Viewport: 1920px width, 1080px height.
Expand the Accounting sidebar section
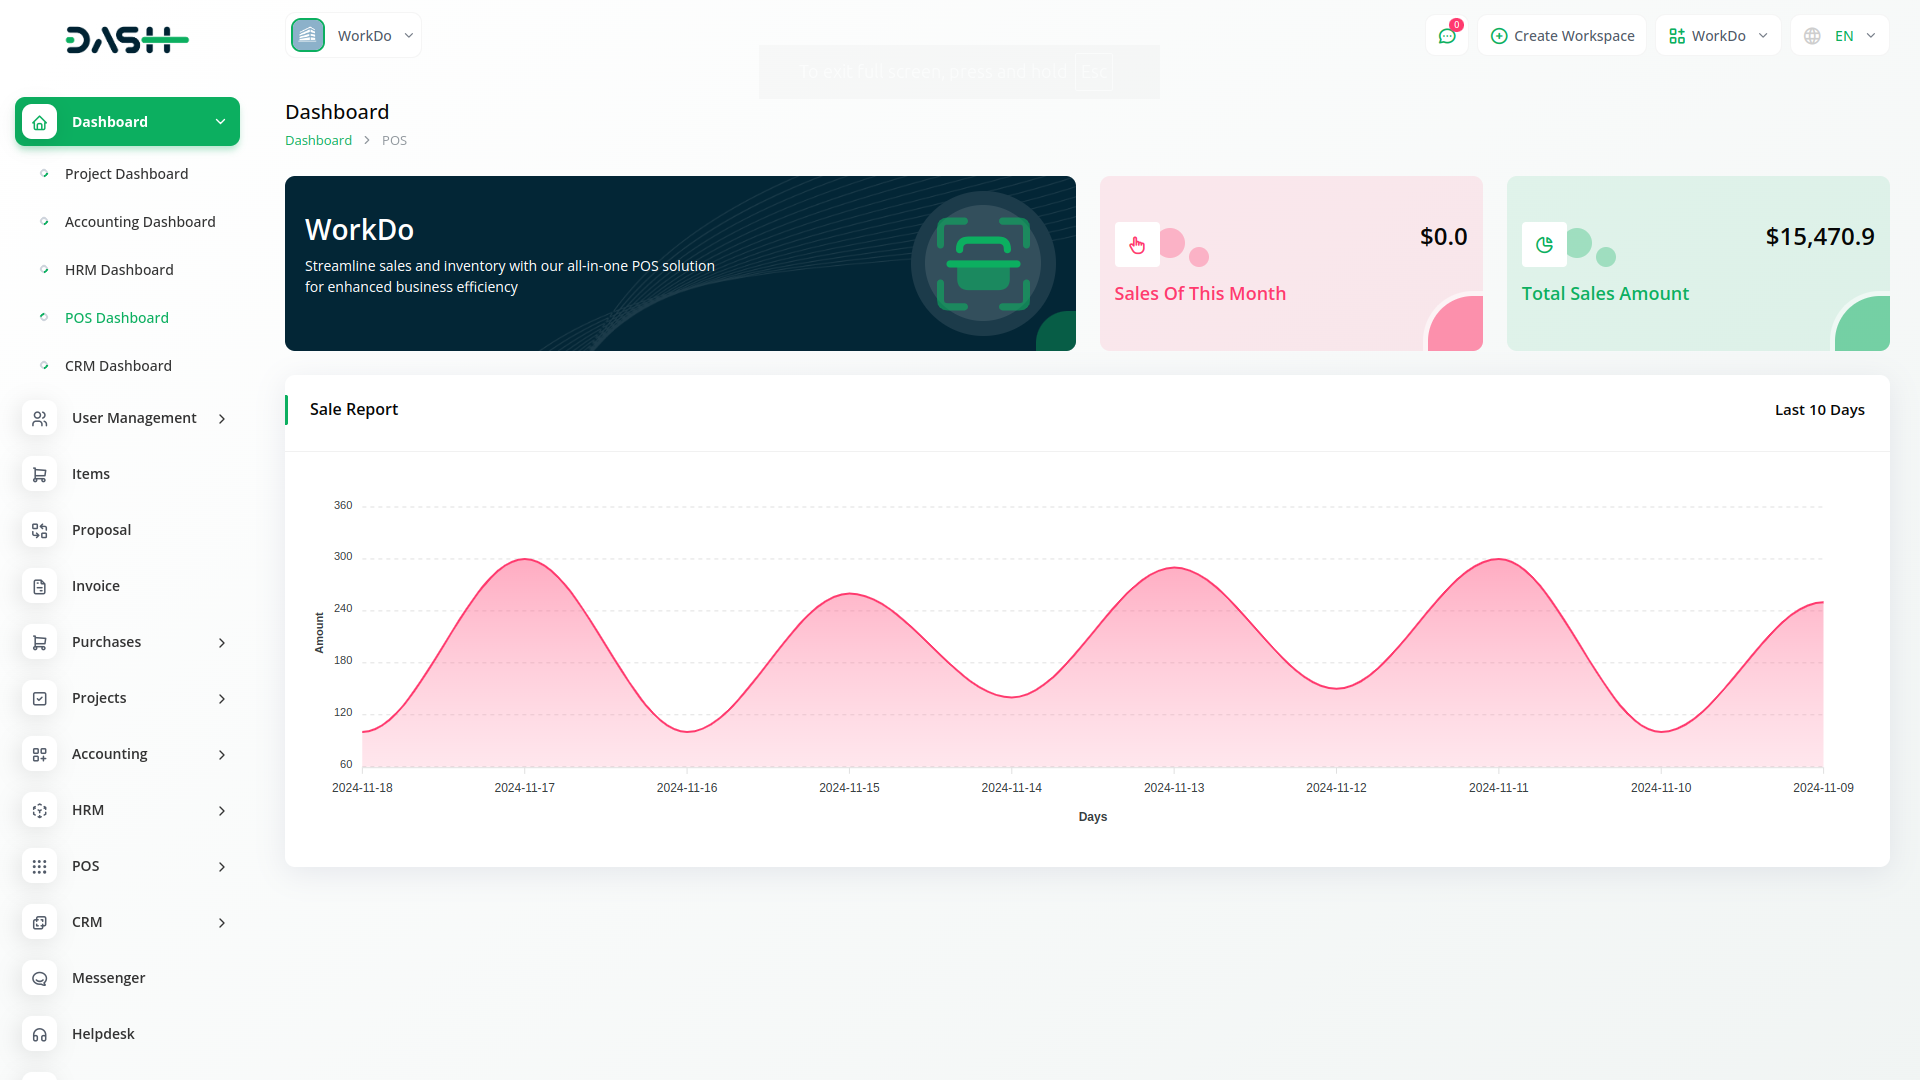pos(222,755)
